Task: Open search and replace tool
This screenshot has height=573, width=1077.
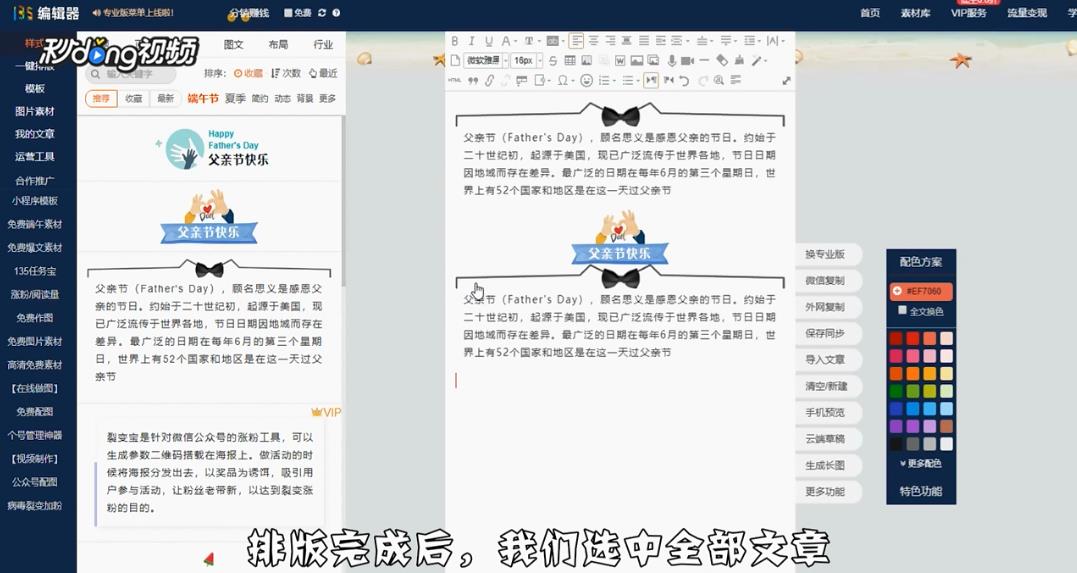Action: coord(718,80)
